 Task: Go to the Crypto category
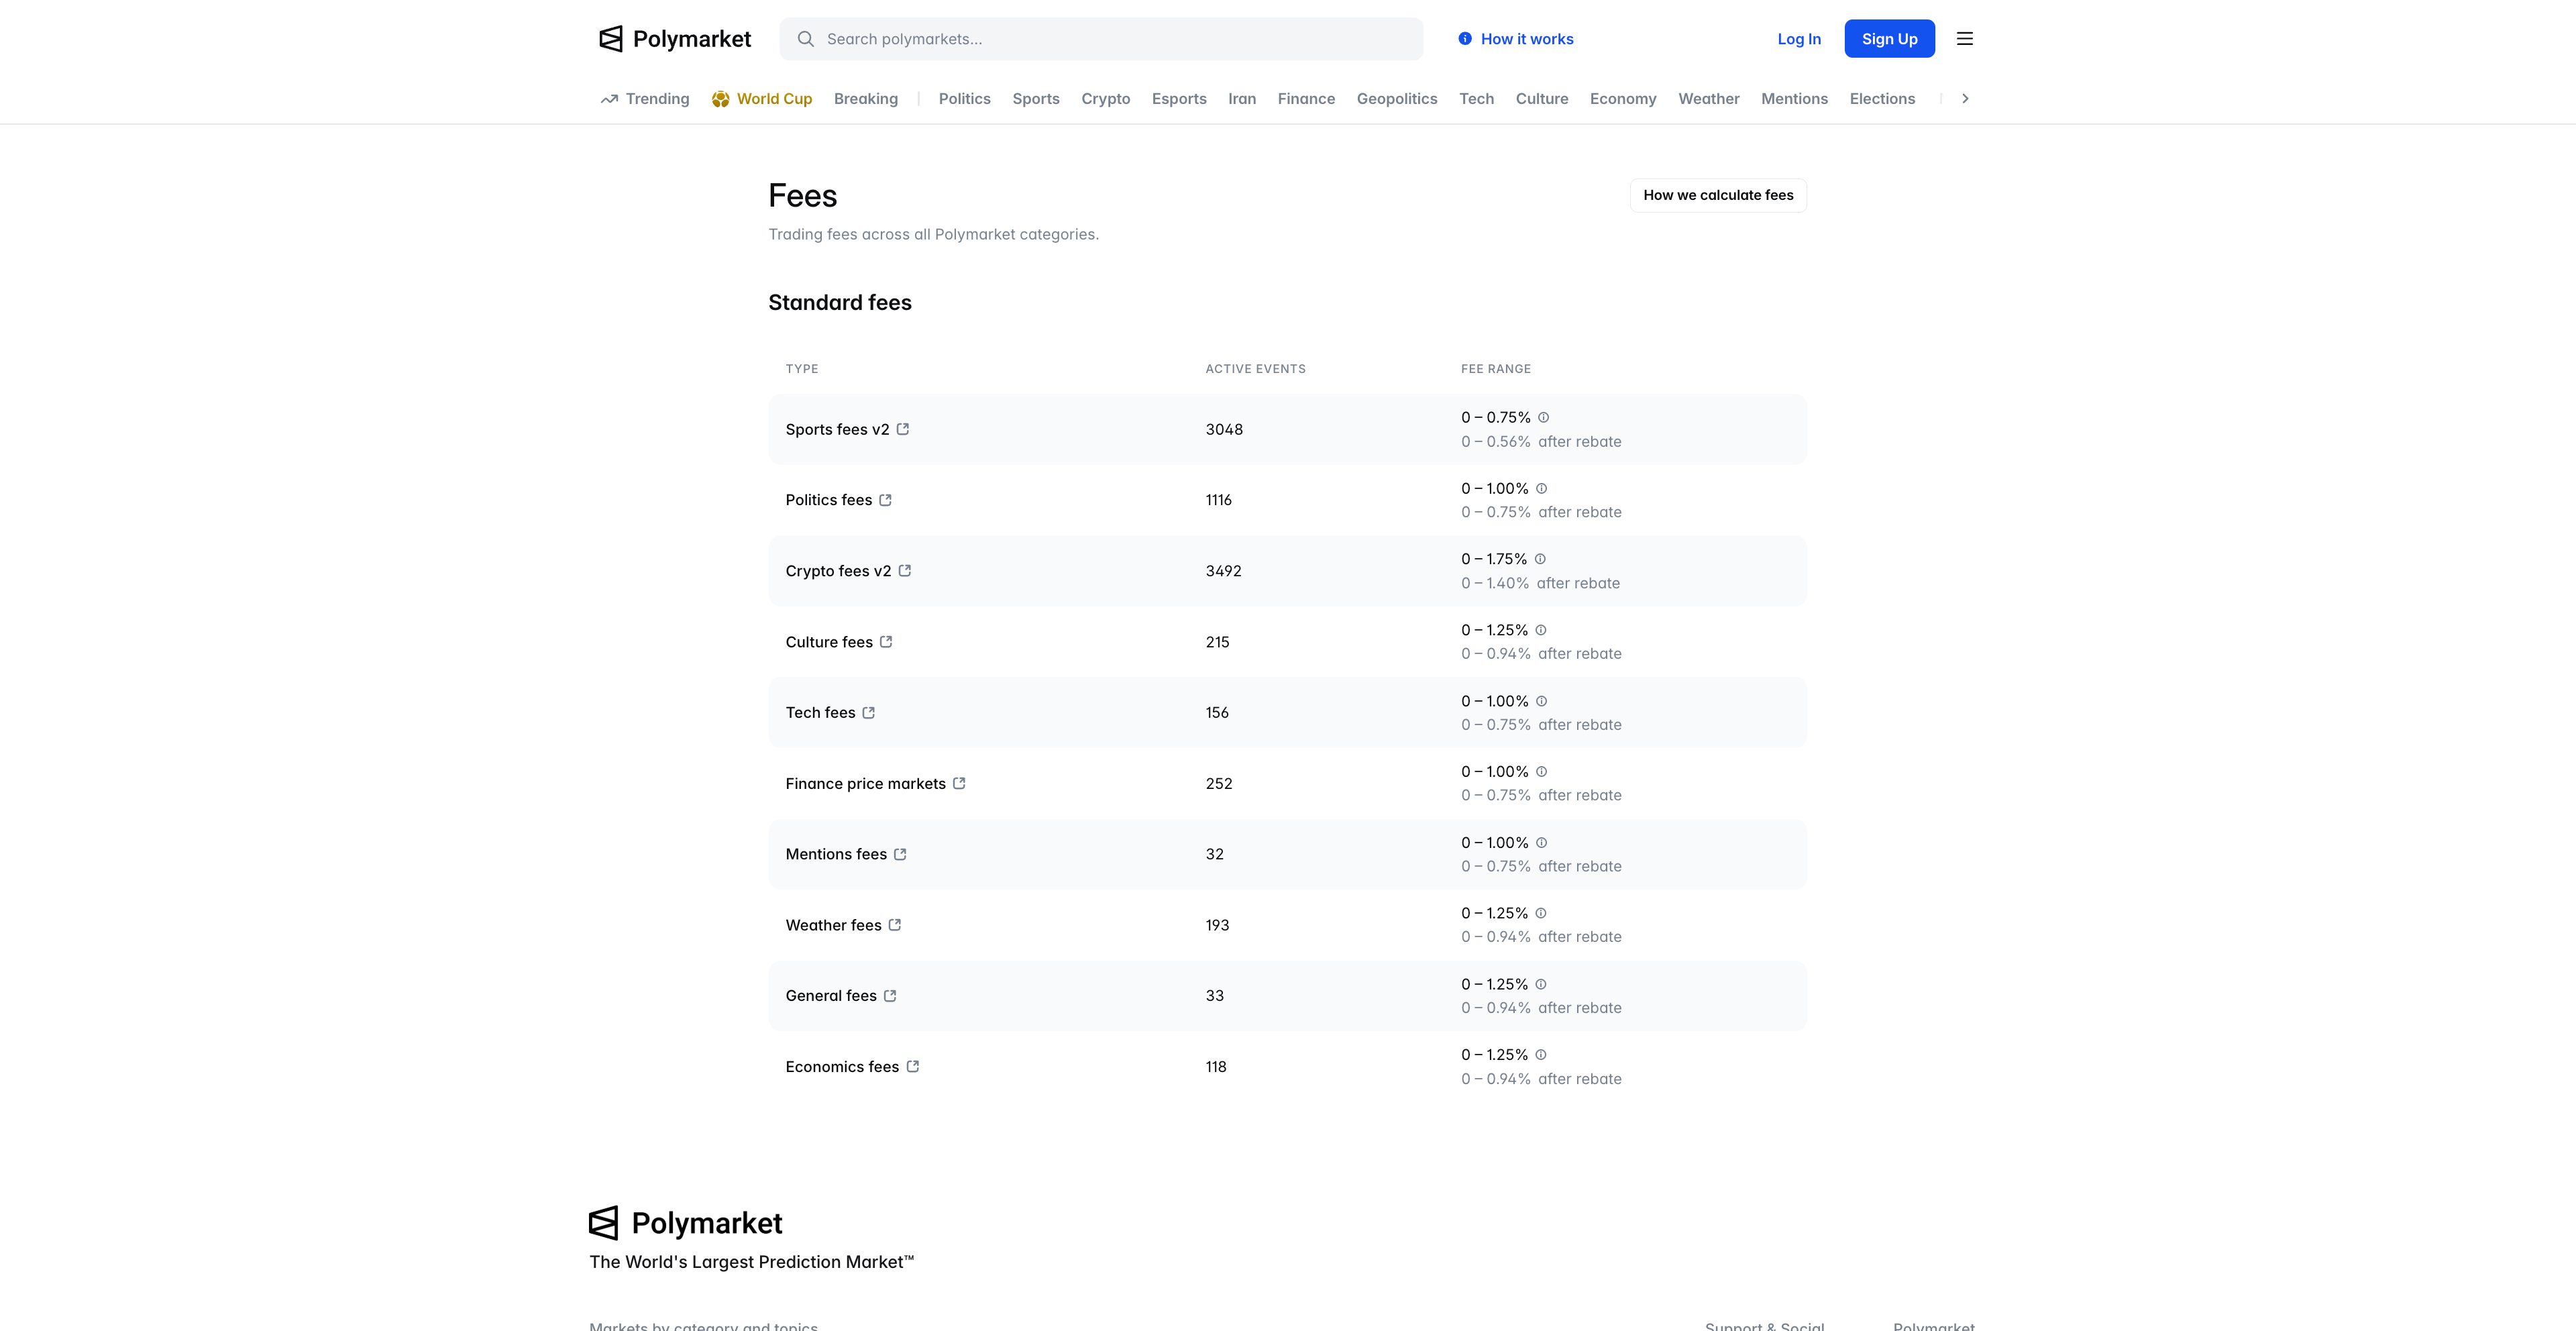pos(1106,99)
